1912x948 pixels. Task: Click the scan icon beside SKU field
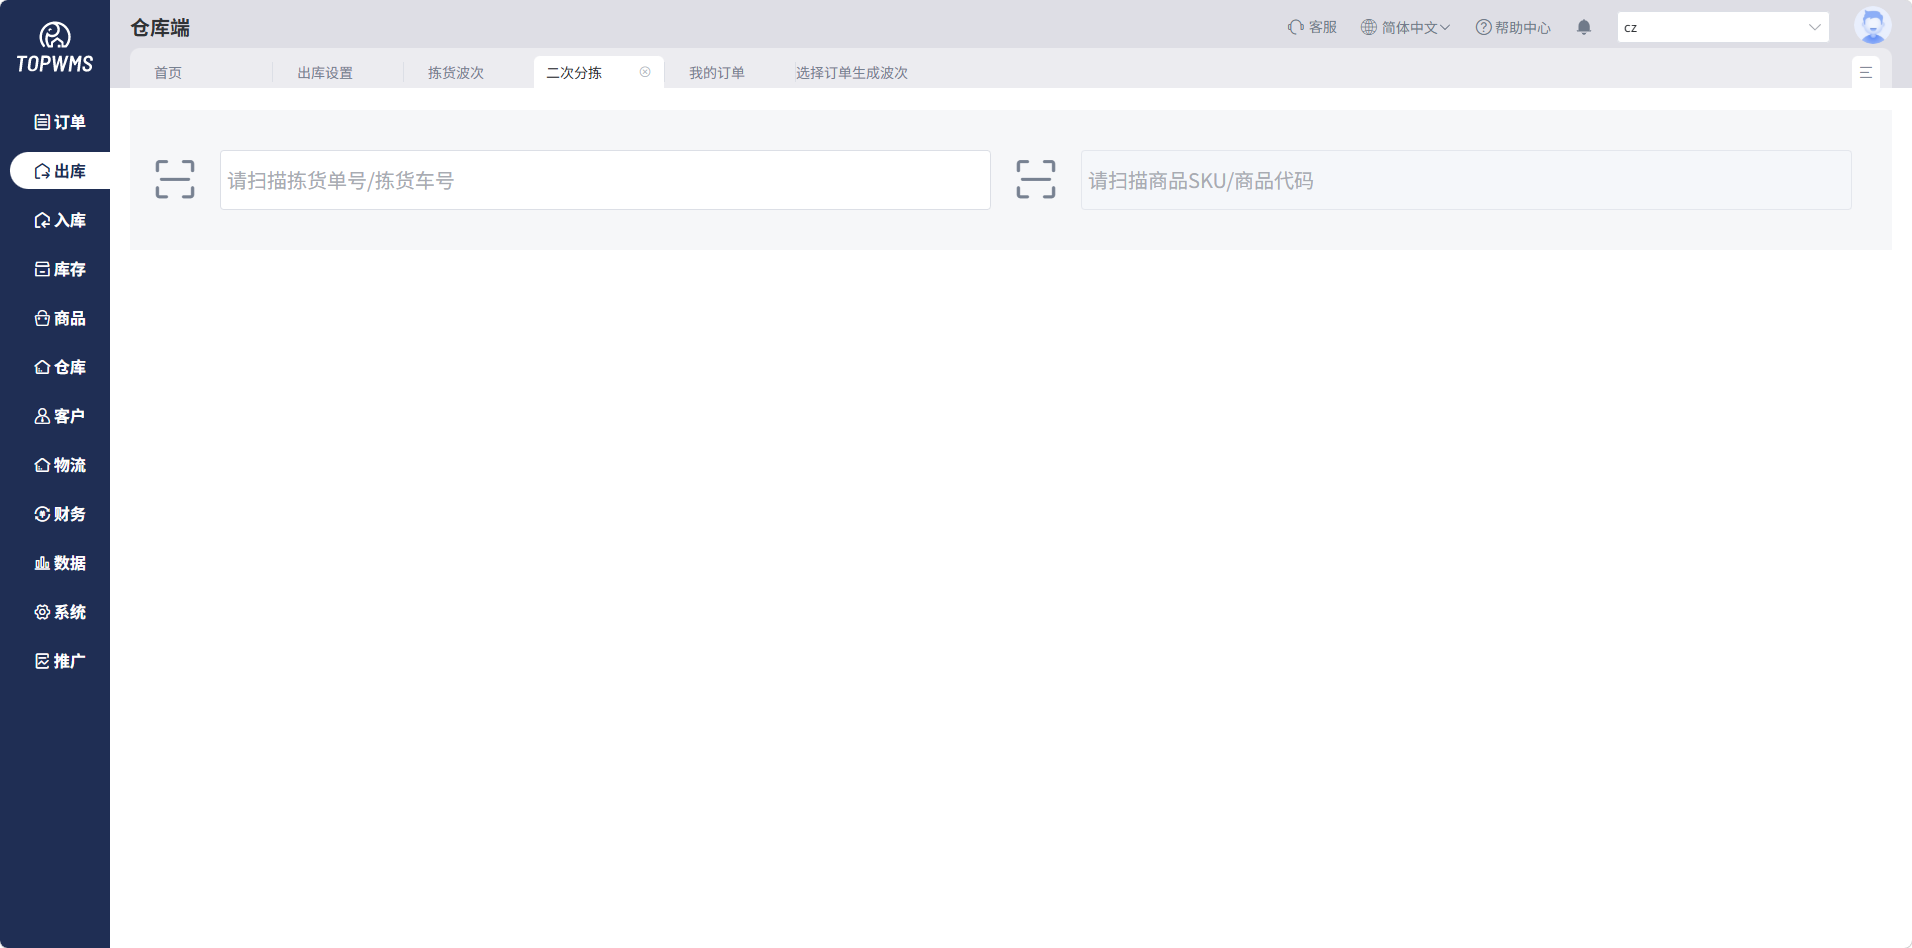point(1036,180)
